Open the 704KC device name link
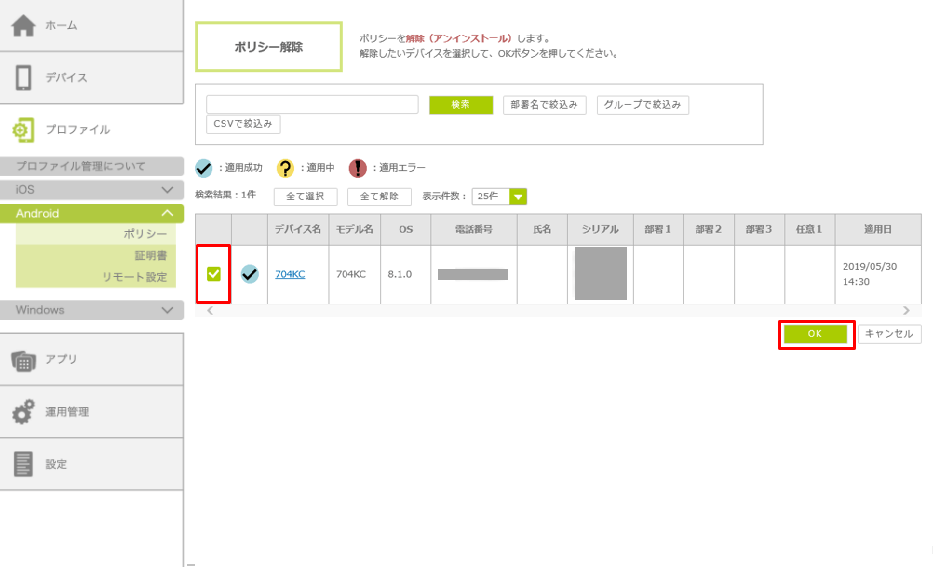This screenshot has width=933, height=567. (290, 274)
